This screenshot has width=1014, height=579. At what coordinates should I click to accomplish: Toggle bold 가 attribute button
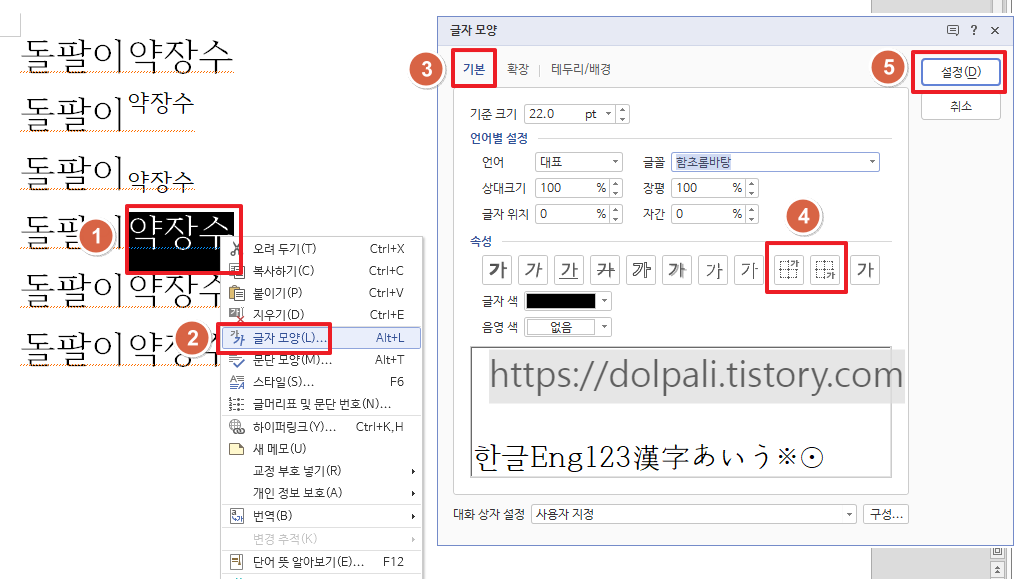[497, 270]
